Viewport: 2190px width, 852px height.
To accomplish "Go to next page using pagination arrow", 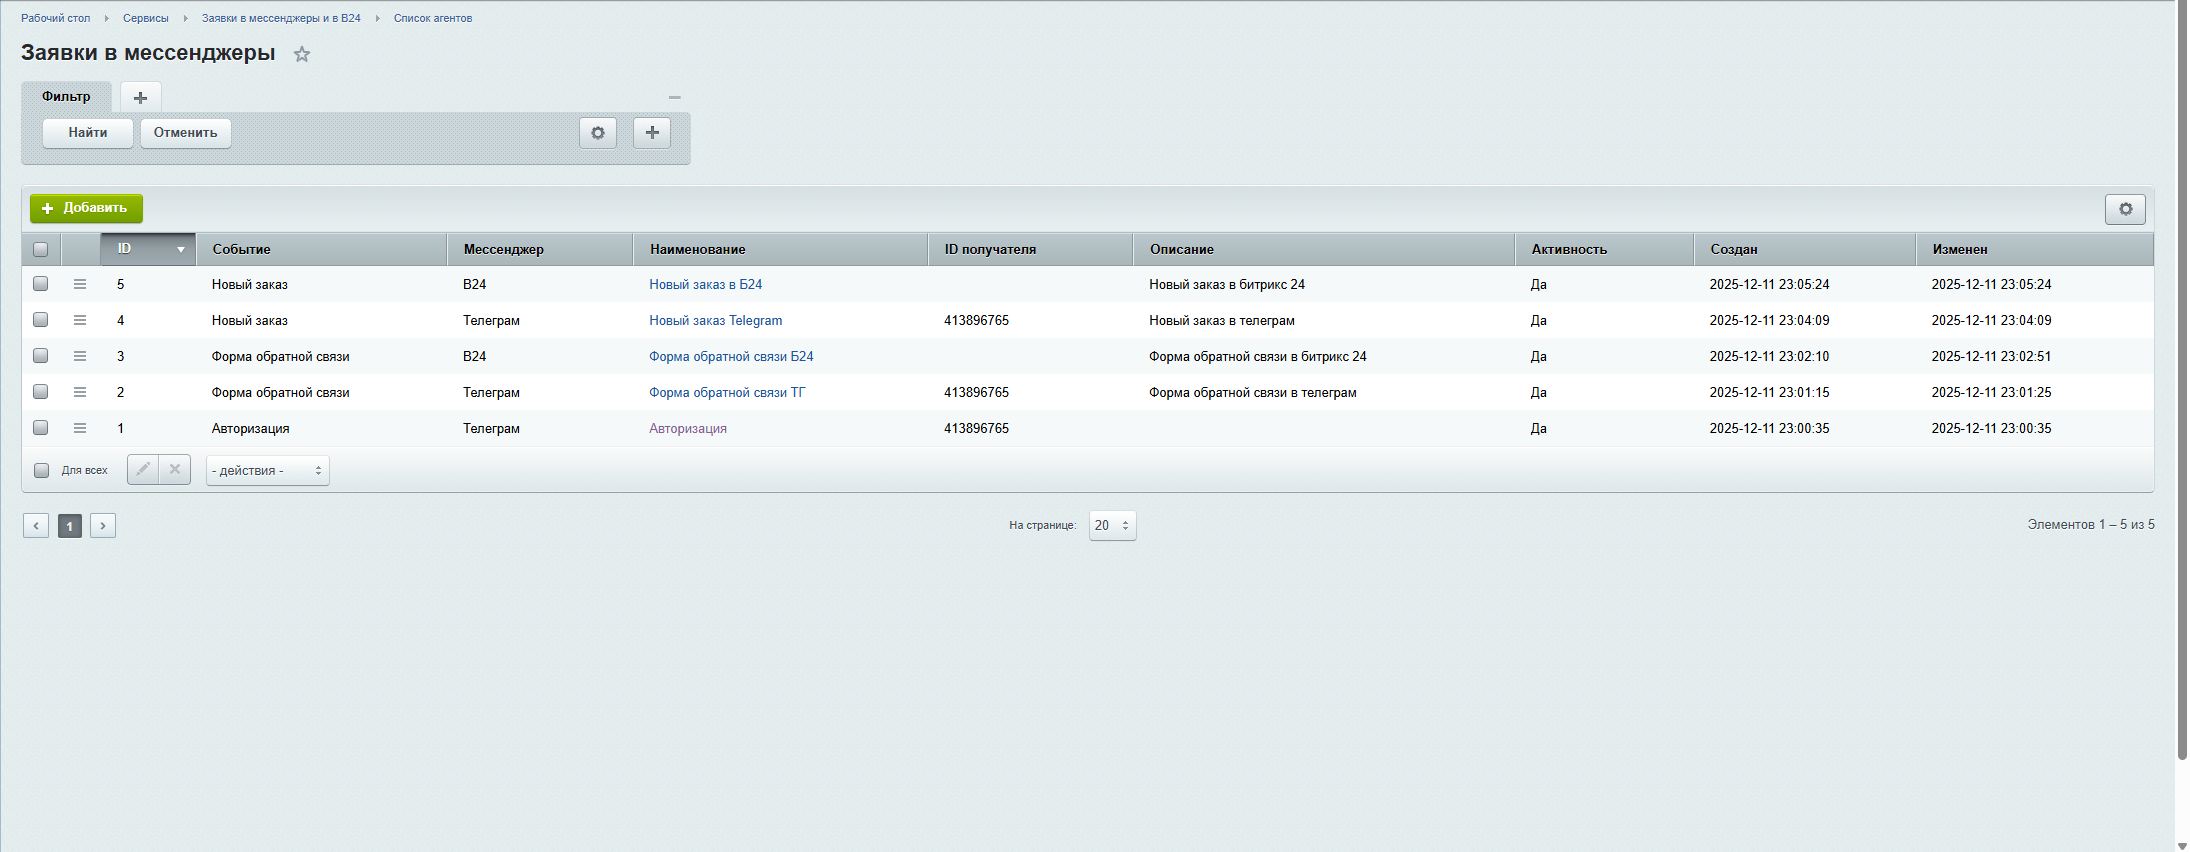I will (x=103, y=526).
